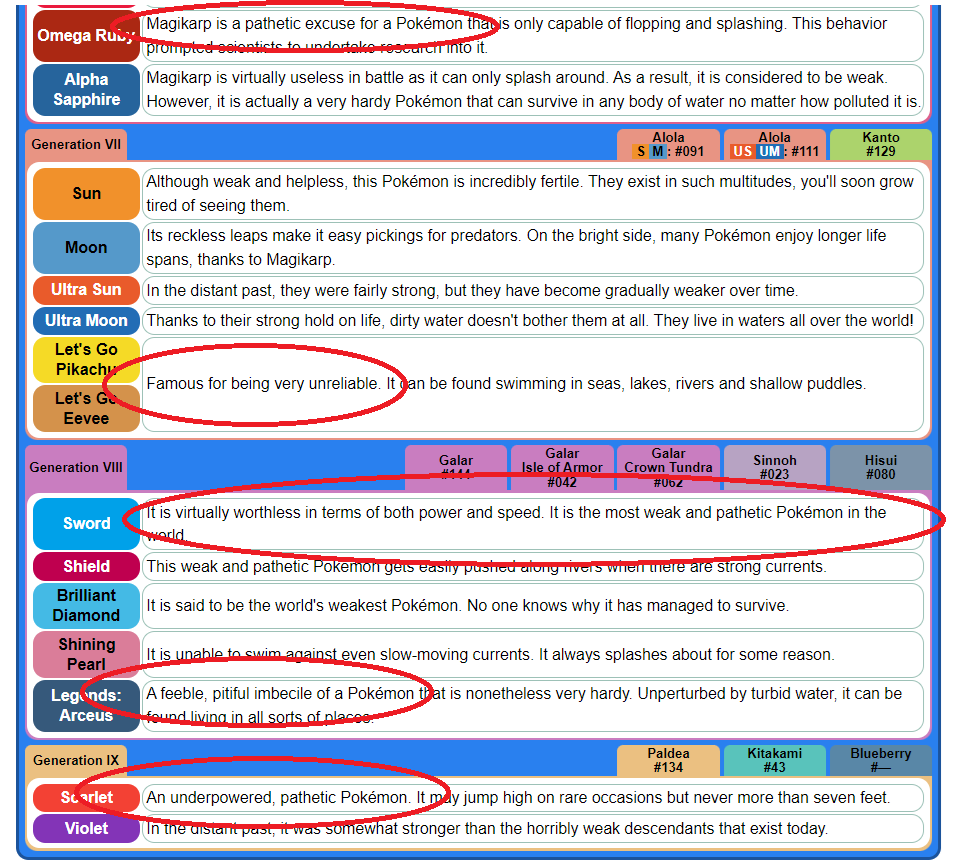Click the Kitakami #43 Pokédex cell
Screen dimensions: 967x865
(775, 760)
